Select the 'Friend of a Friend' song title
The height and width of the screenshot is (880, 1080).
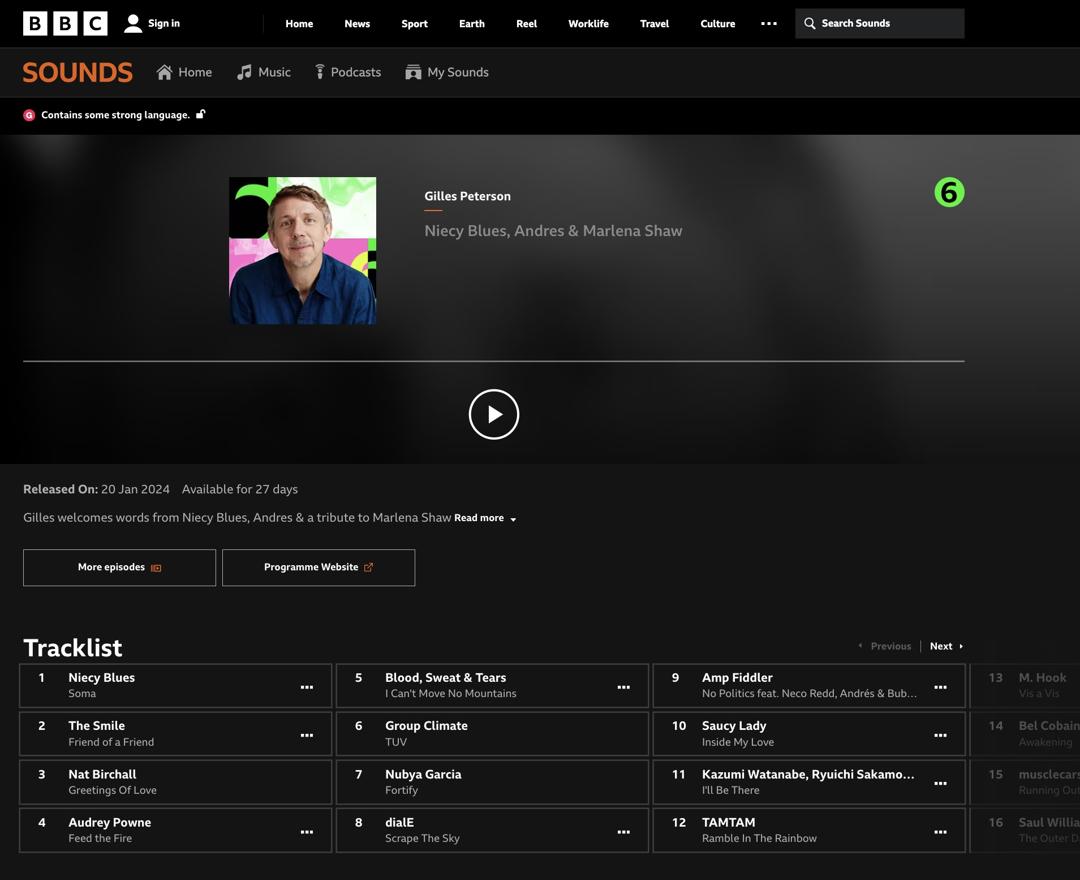pos(111,742)
